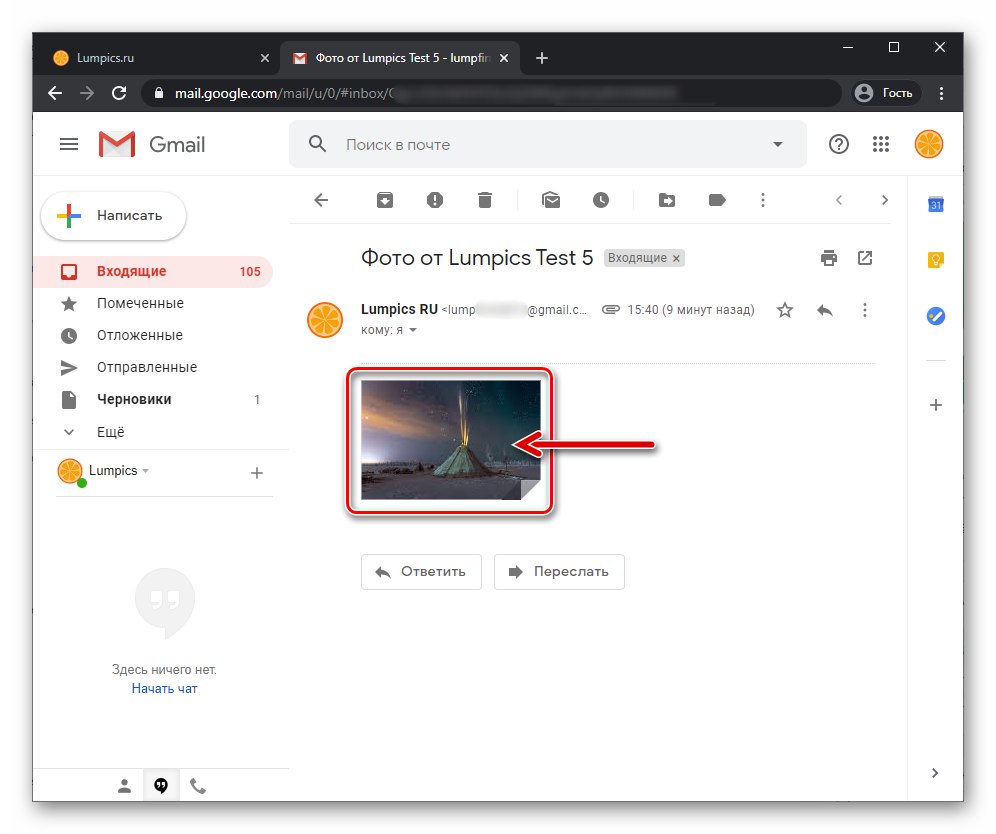Click the 'Переслать' button
This screenshot has height=834, width=996.
pos(559,572)
